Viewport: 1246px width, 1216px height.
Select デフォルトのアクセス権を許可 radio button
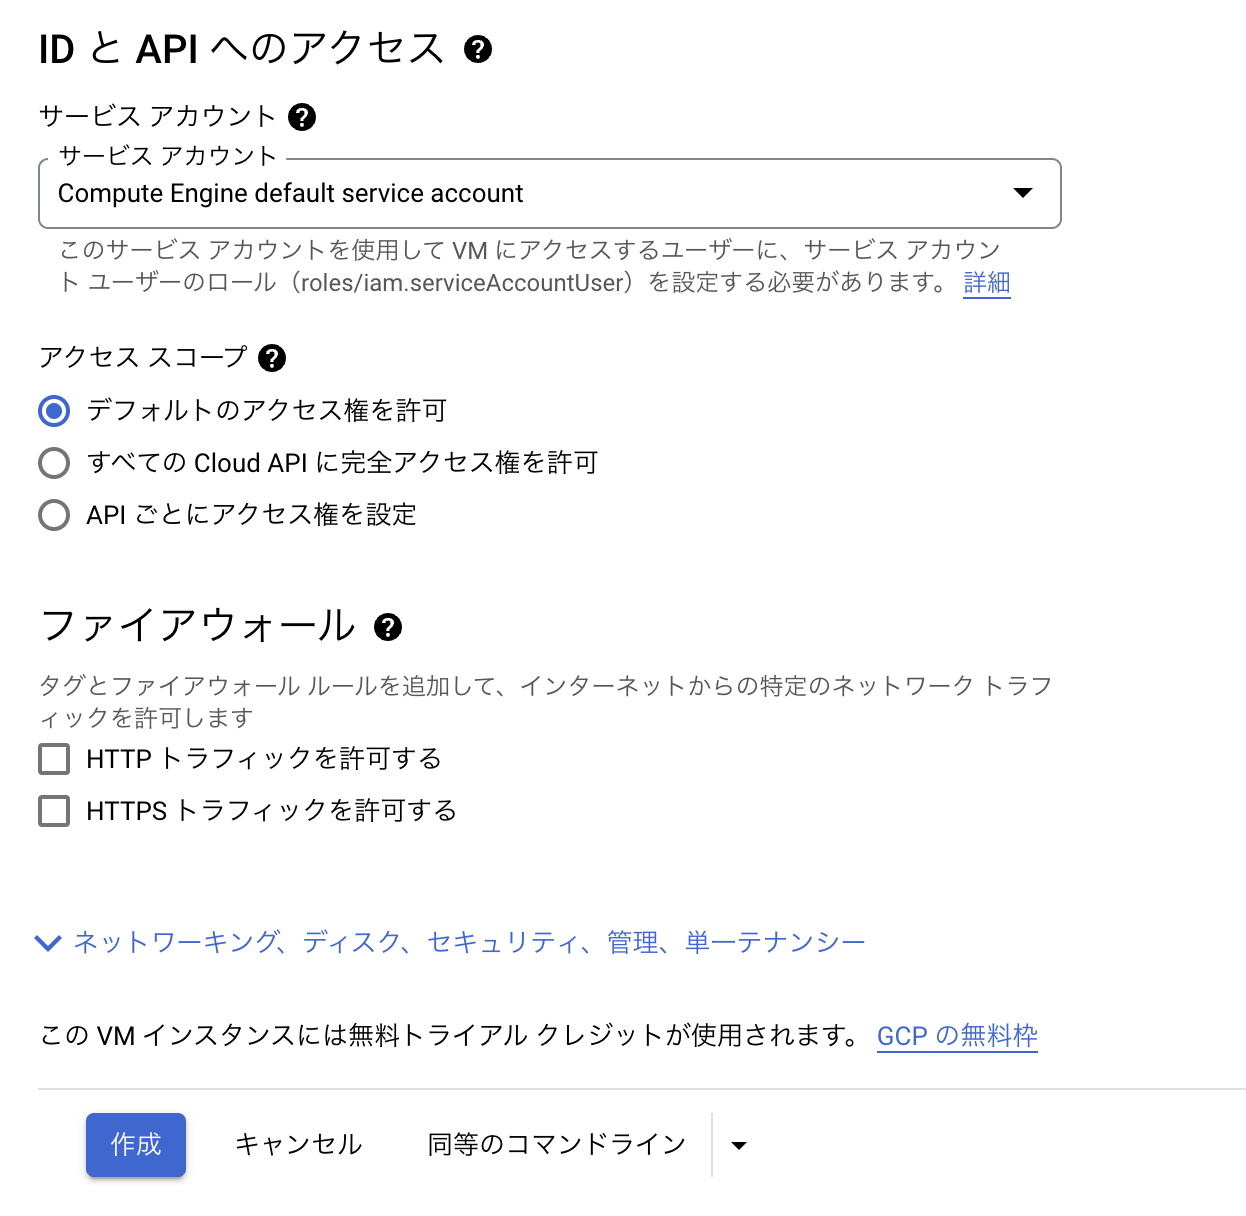click(x=54, y=411)
